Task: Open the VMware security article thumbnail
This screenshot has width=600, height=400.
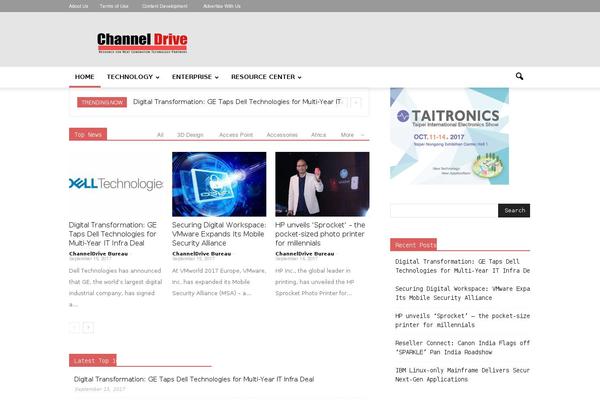Action: pos(219,184)
